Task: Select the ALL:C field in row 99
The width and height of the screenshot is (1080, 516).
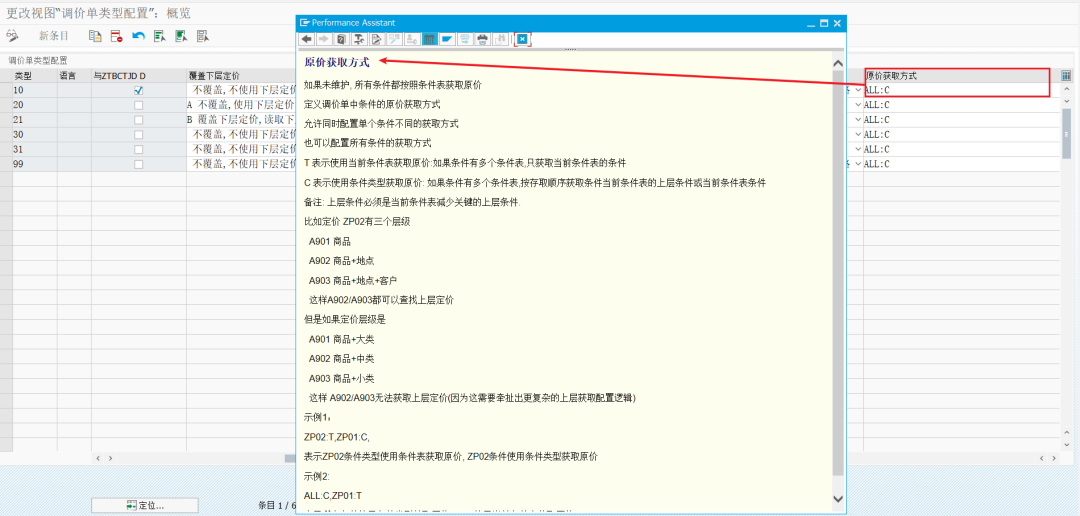Action: pos(962,165)
